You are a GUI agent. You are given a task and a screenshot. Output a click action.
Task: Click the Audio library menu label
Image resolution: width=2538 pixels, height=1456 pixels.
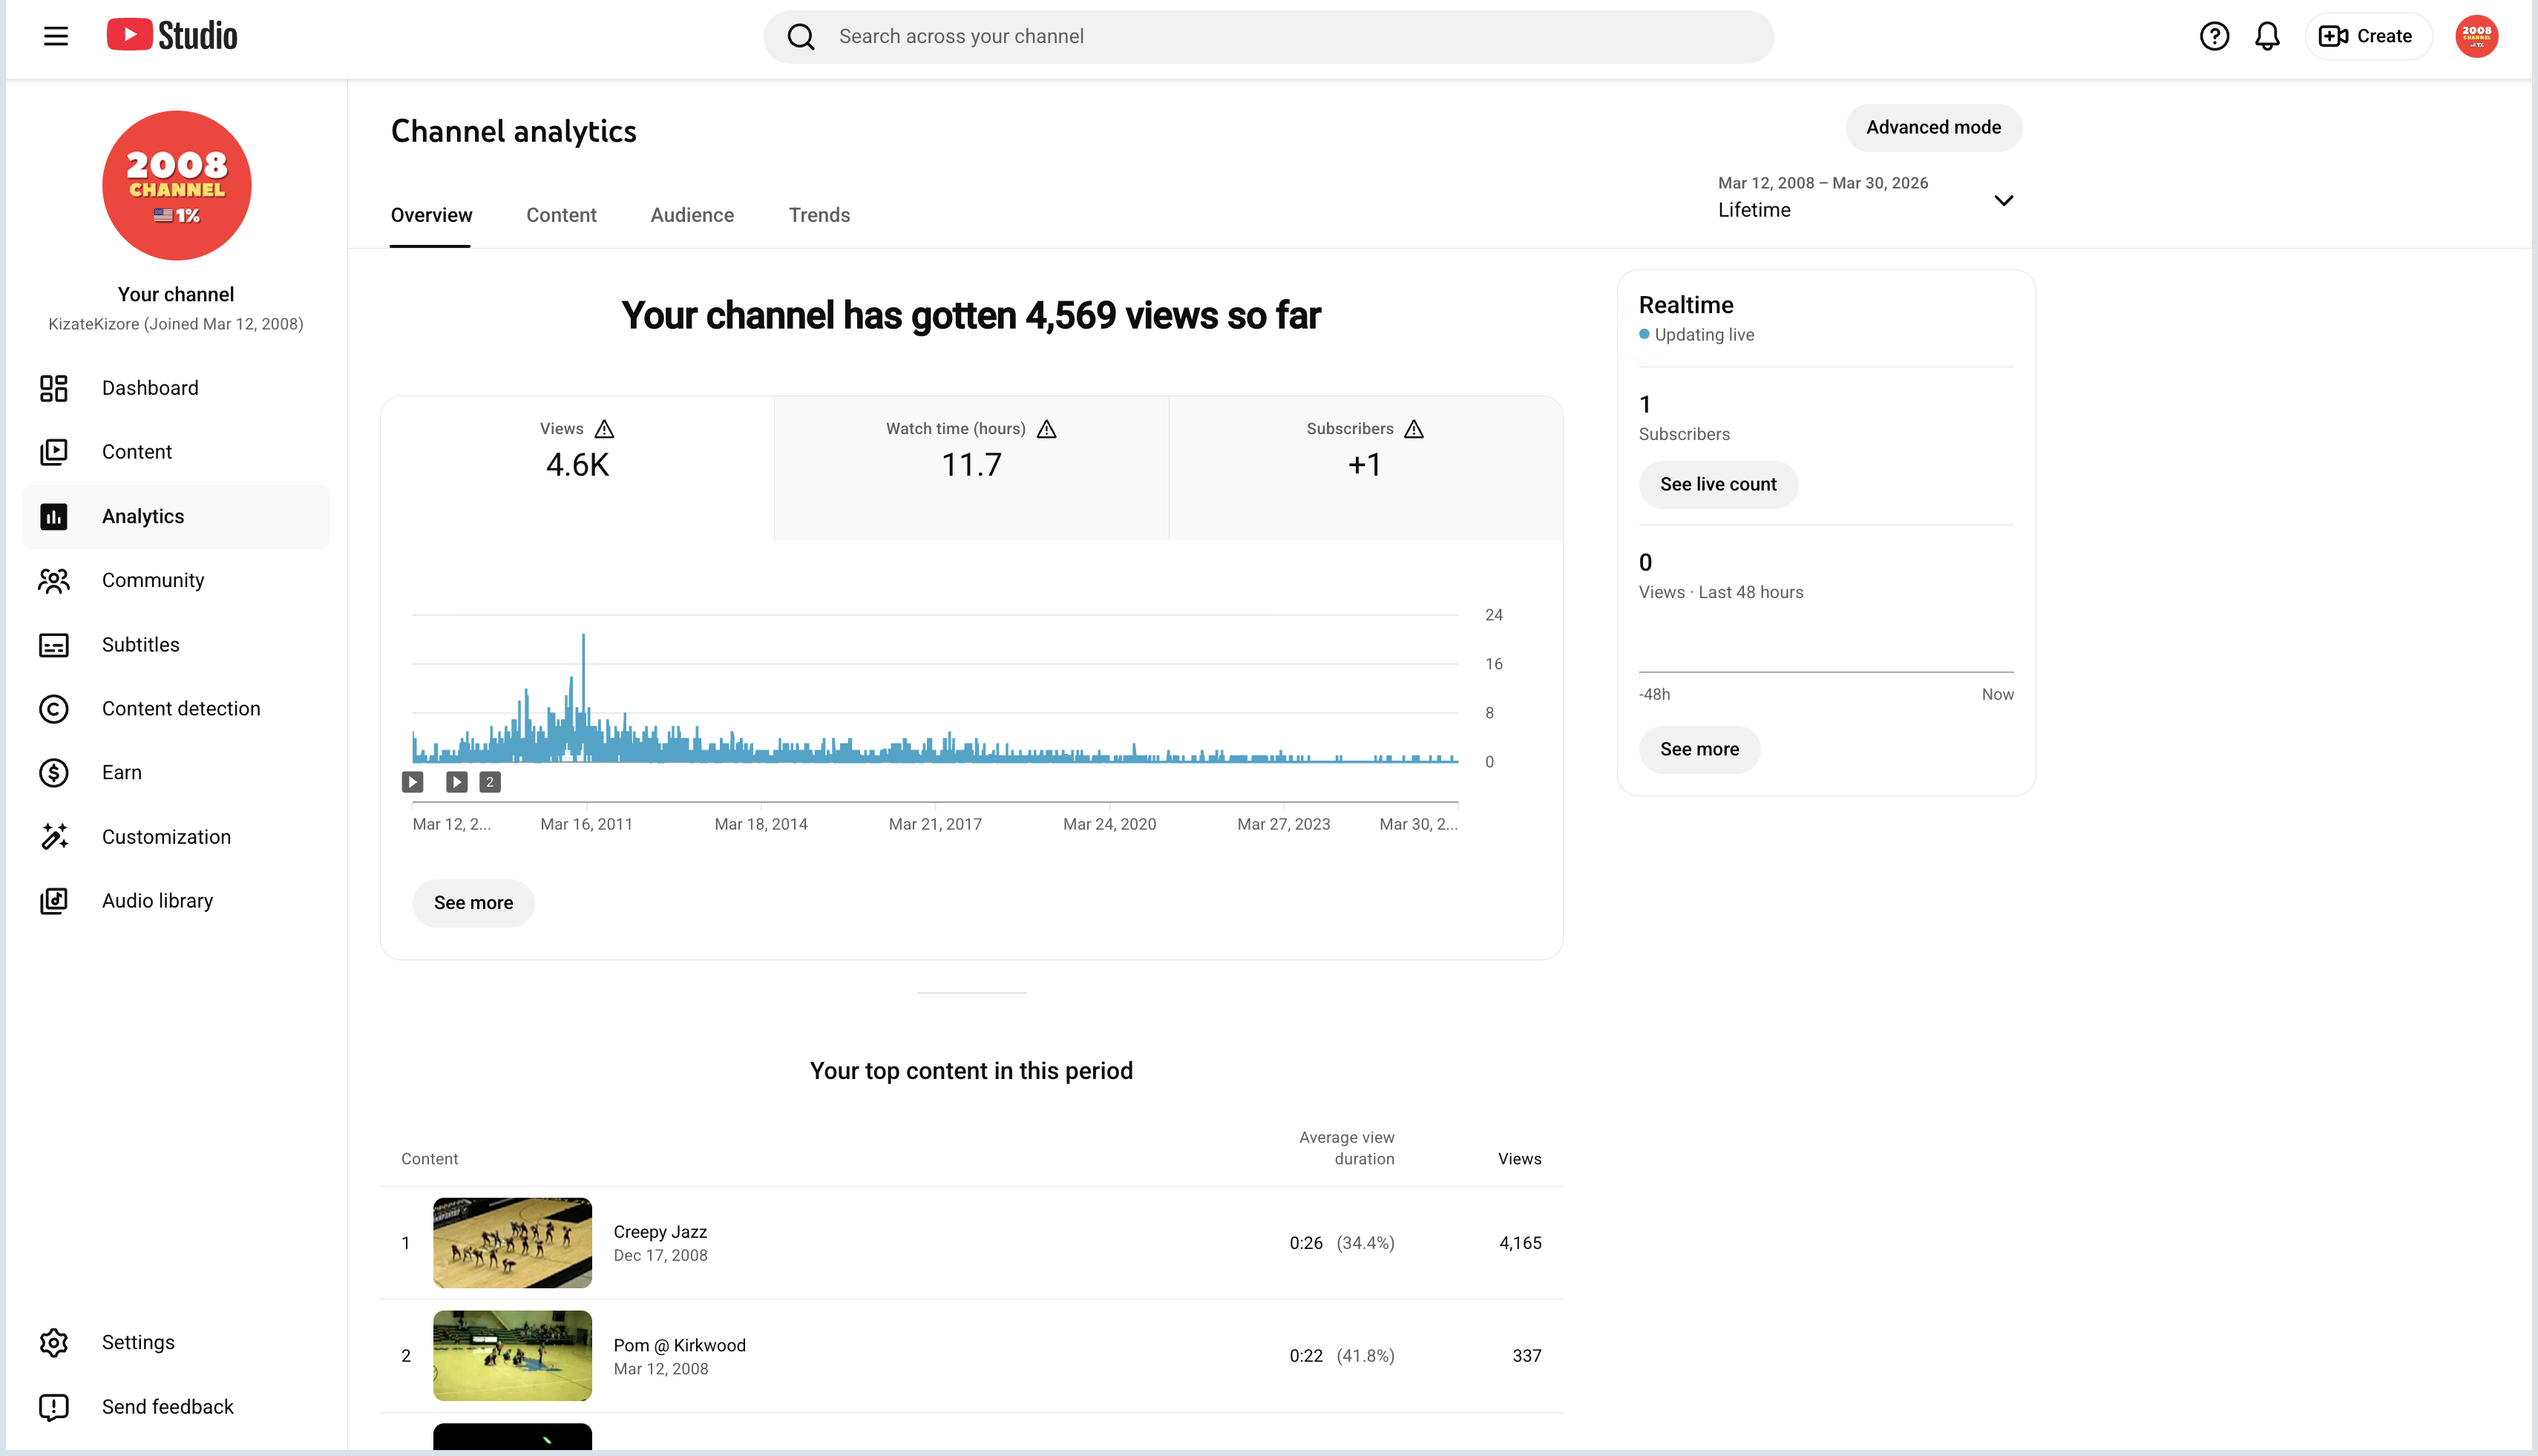pos(157,901)
